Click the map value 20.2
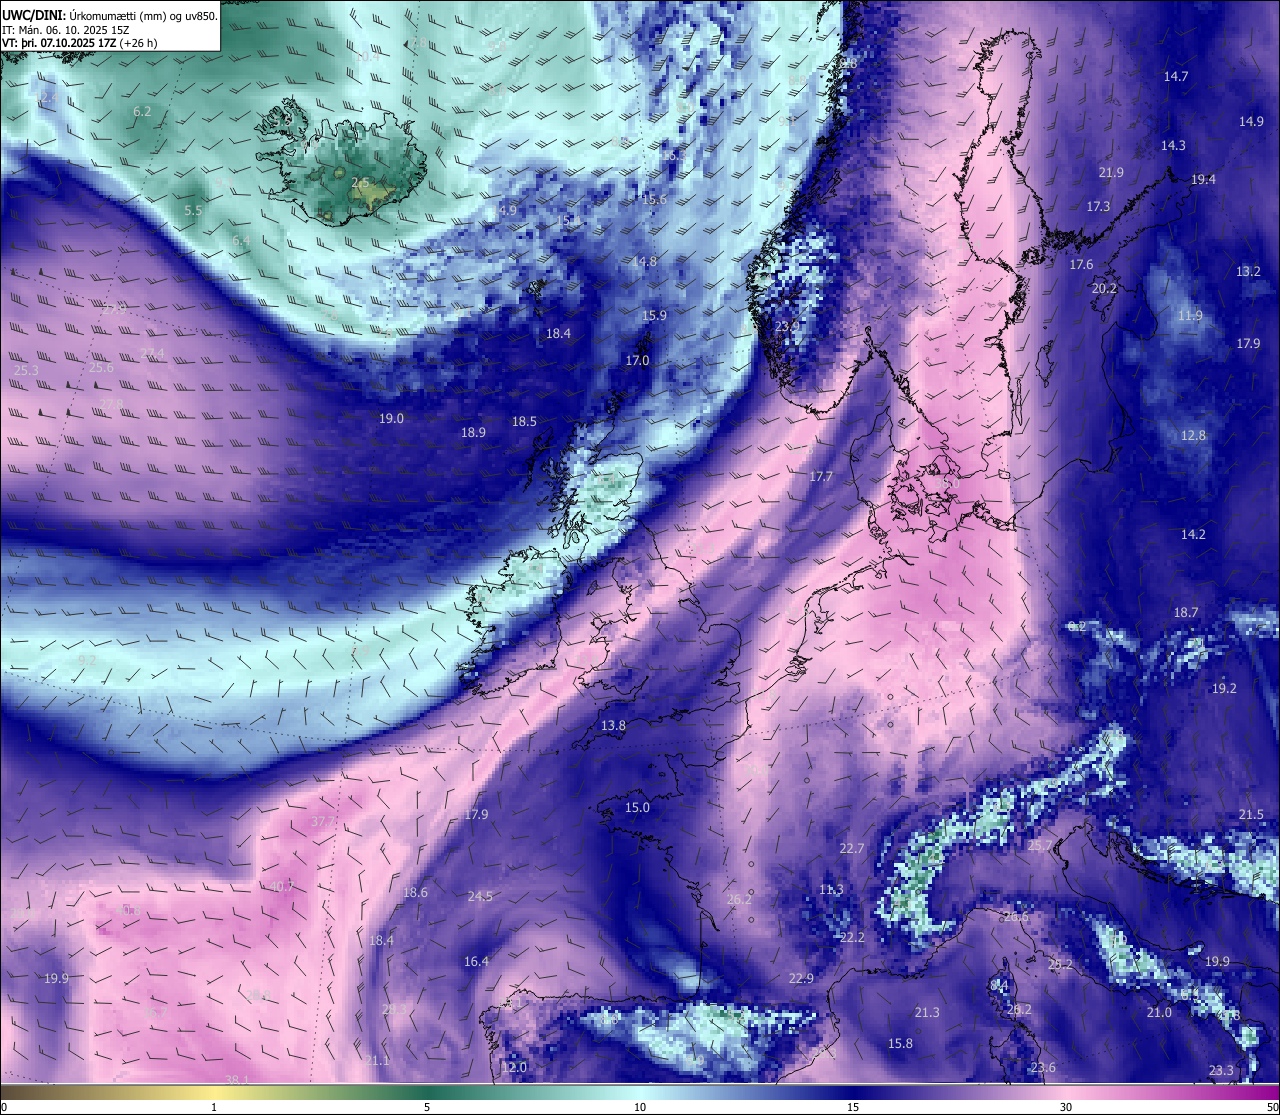The width and height of the screenshot is (1280, 1115). pos(1104,288)
